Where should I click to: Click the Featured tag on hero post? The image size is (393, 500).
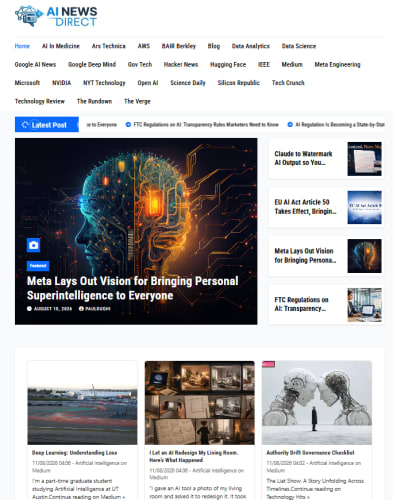pyautogui.click(x=38, y=266)
